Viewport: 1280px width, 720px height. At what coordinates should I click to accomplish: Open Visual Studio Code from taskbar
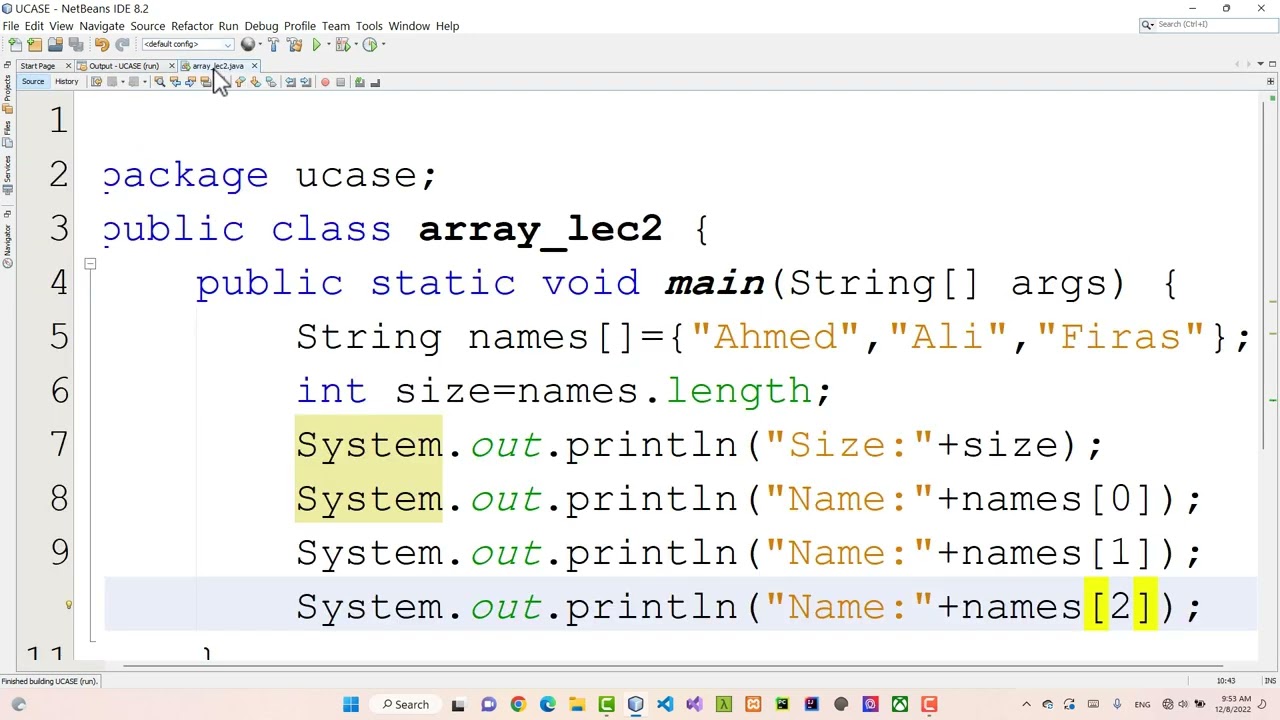tap(665, 704)
